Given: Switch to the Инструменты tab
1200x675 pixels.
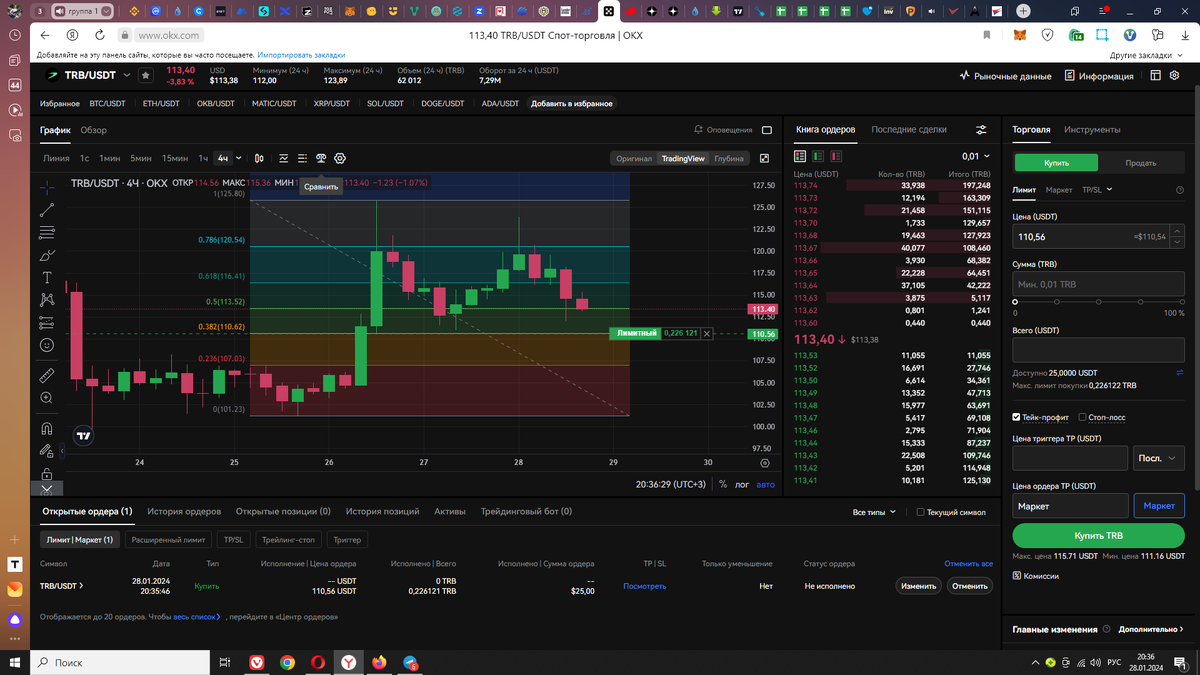Looking at the screenshot, I should (x=1092, y=130).
